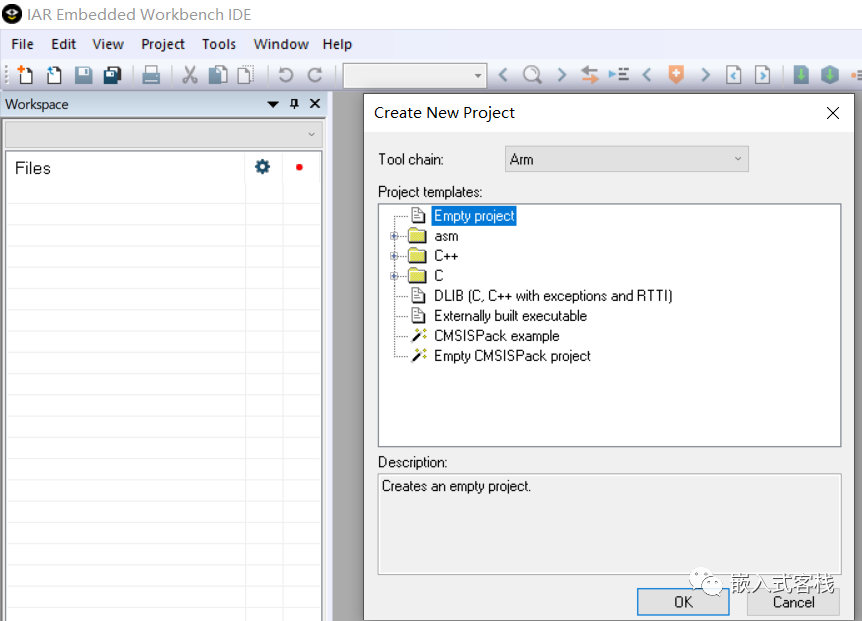Click the New Document toolbar icon

pyautogui.click(x=25, y=75)
